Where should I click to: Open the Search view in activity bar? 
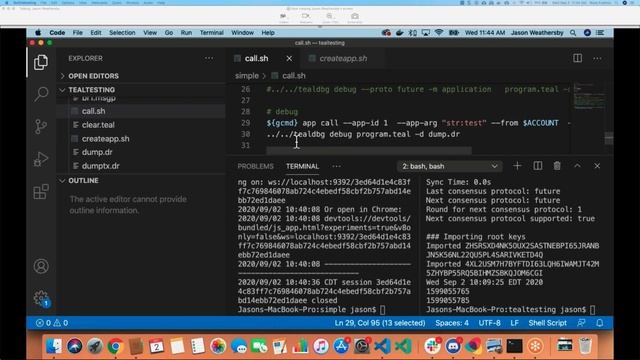pyautogui.click(x=41, y=94)
